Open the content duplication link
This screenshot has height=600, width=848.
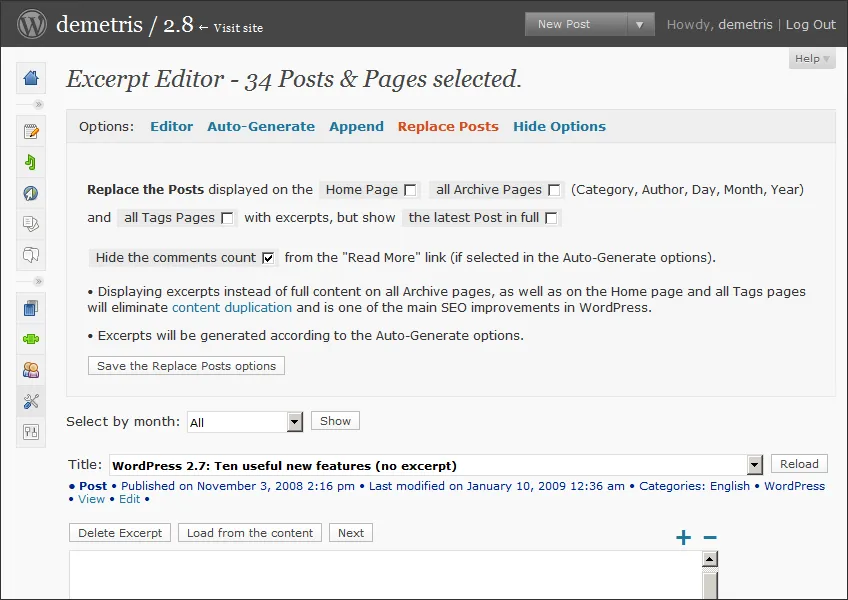pyautogui.click(x=231, y=307)
